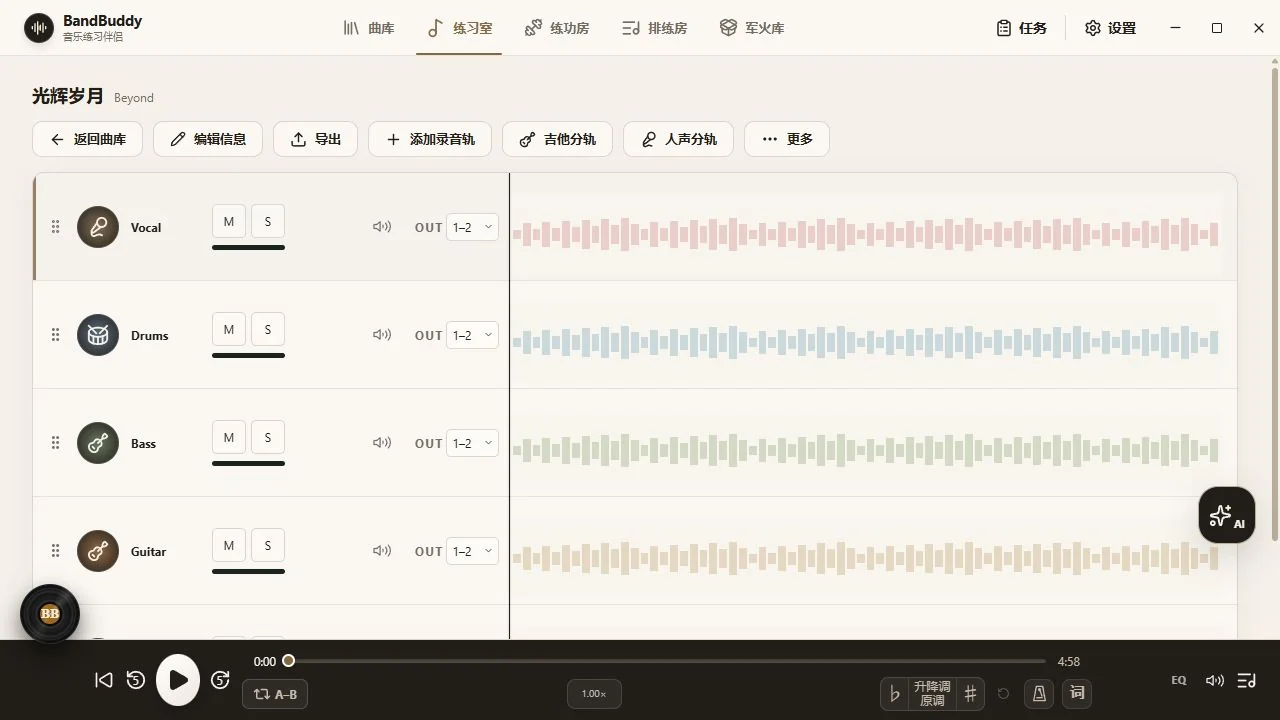Image resolution: width=1280 pixels, height=720 pixels.
Task: Open the Vocal track OUT dropdown
Action: (472, 227)
